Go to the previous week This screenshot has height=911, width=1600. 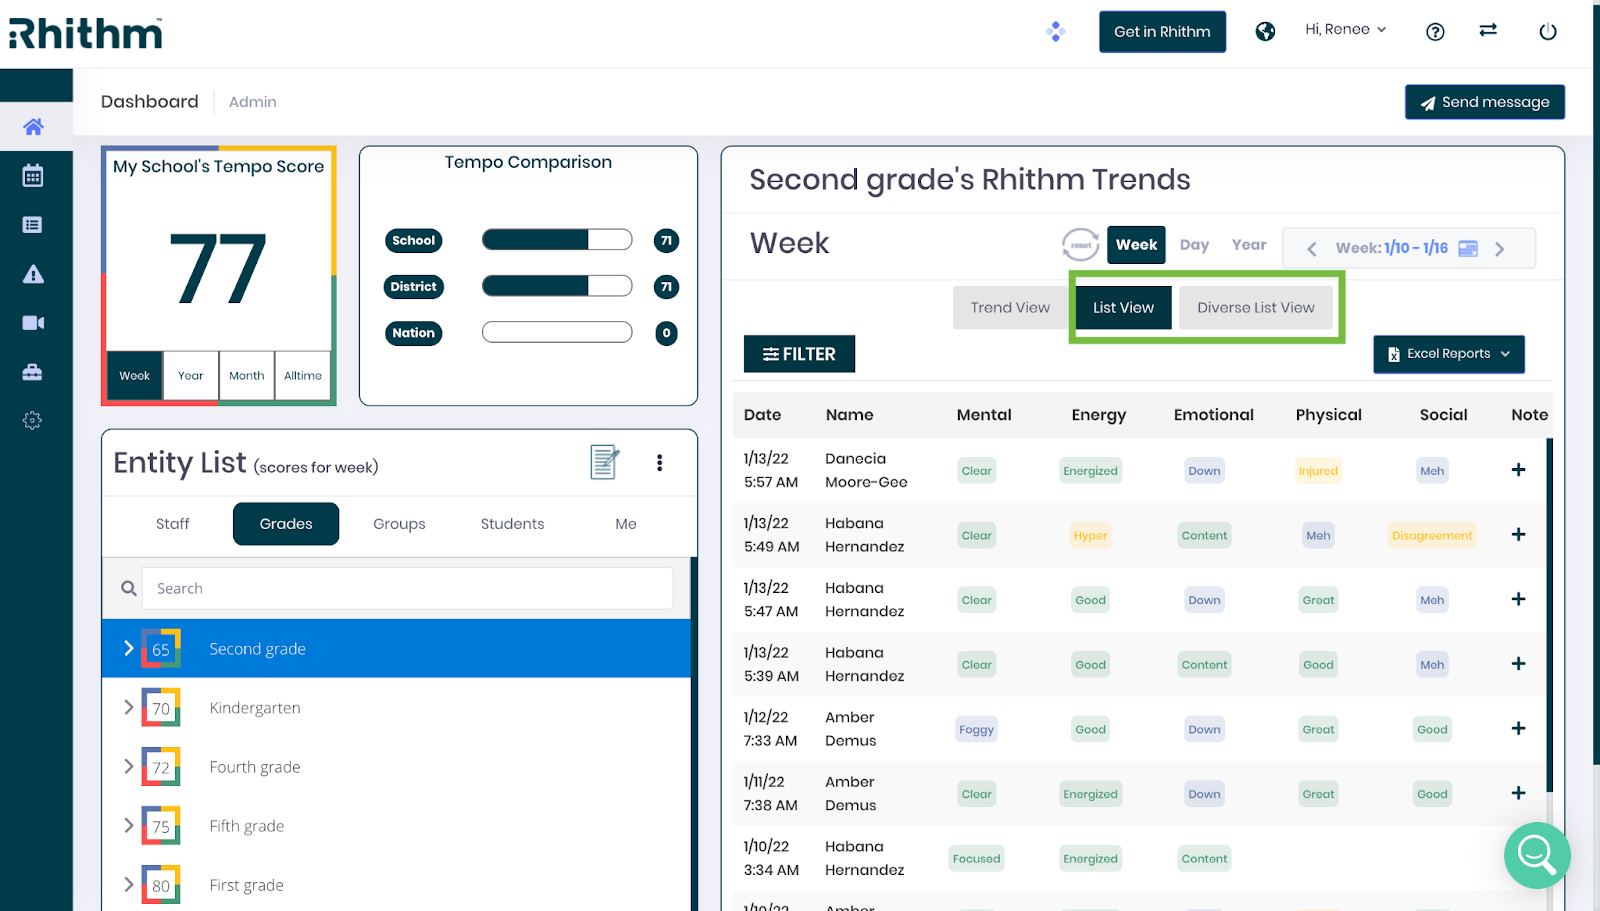1312,249
